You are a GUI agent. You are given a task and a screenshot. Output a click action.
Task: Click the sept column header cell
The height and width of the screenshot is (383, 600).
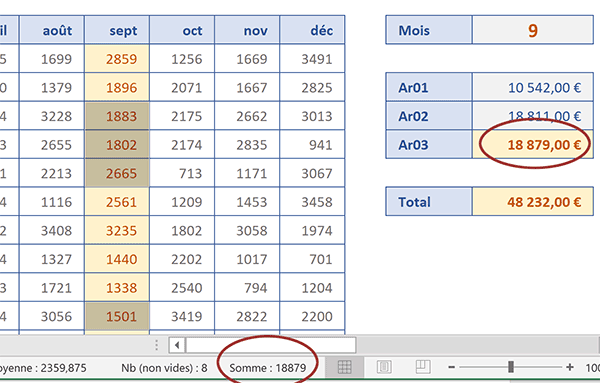pos(117,30)
